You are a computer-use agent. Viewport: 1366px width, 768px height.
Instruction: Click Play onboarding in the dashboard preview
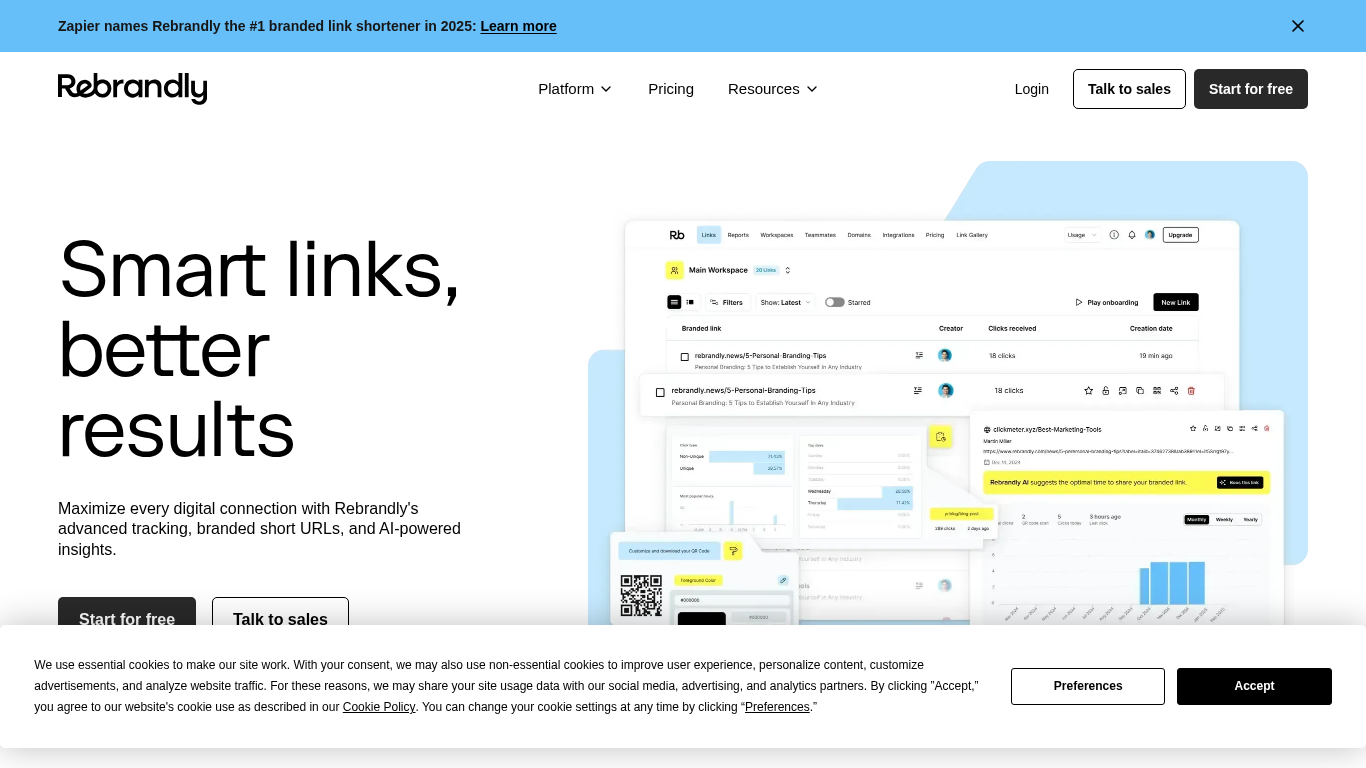pos(1106,302)
